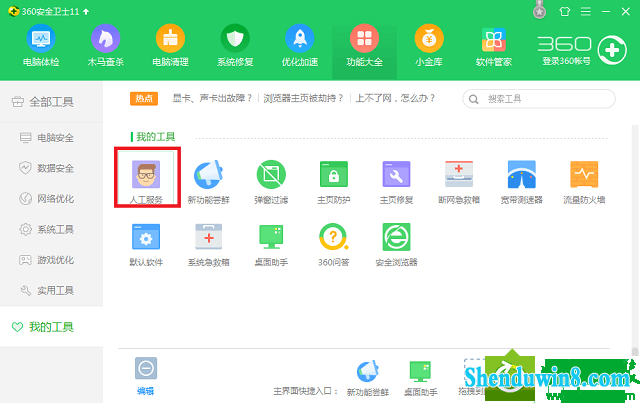
Task: Launch 主页修复 wrench tool
Action: (396, 181)
